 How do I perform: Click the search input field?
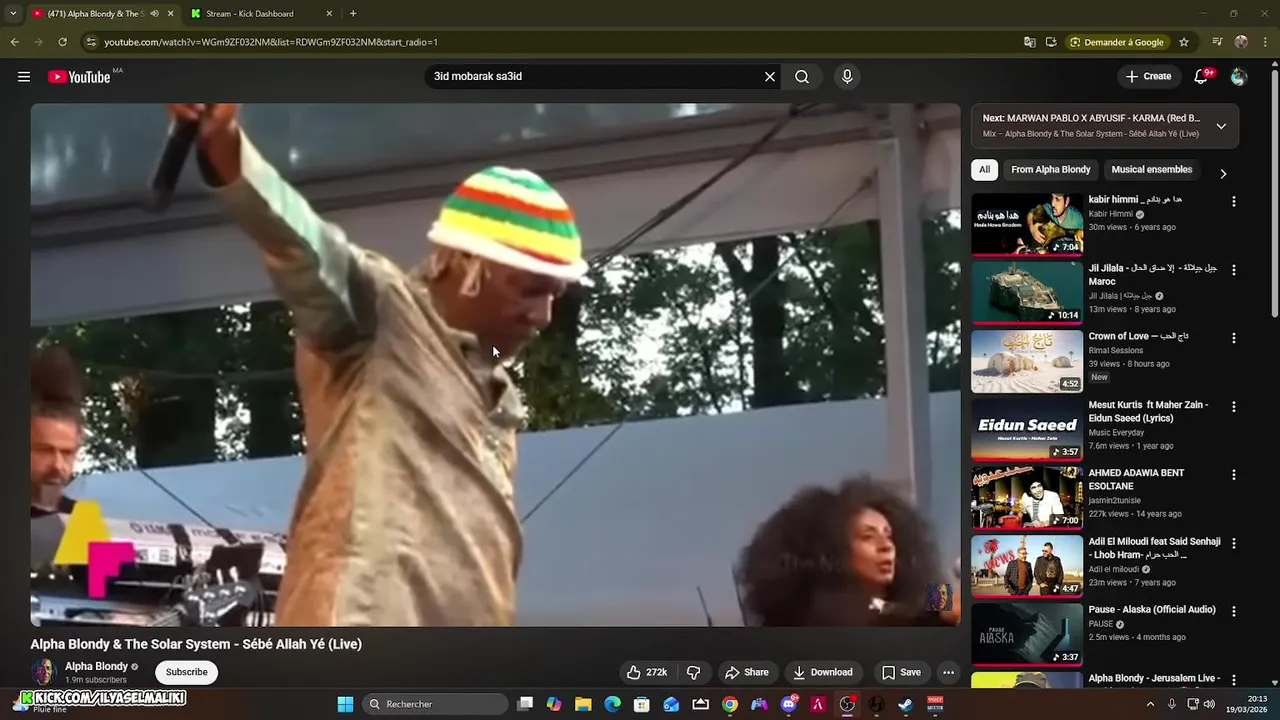(x=595, y=77)
